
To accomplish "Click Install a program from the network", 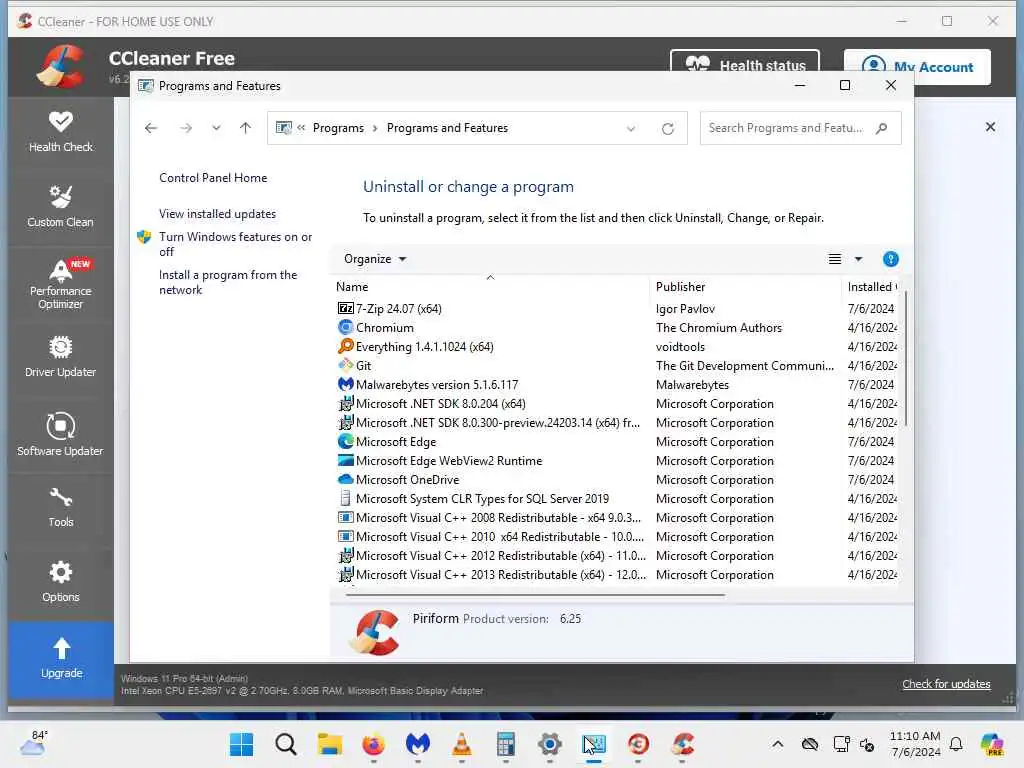I will click(x=228, y=282).
